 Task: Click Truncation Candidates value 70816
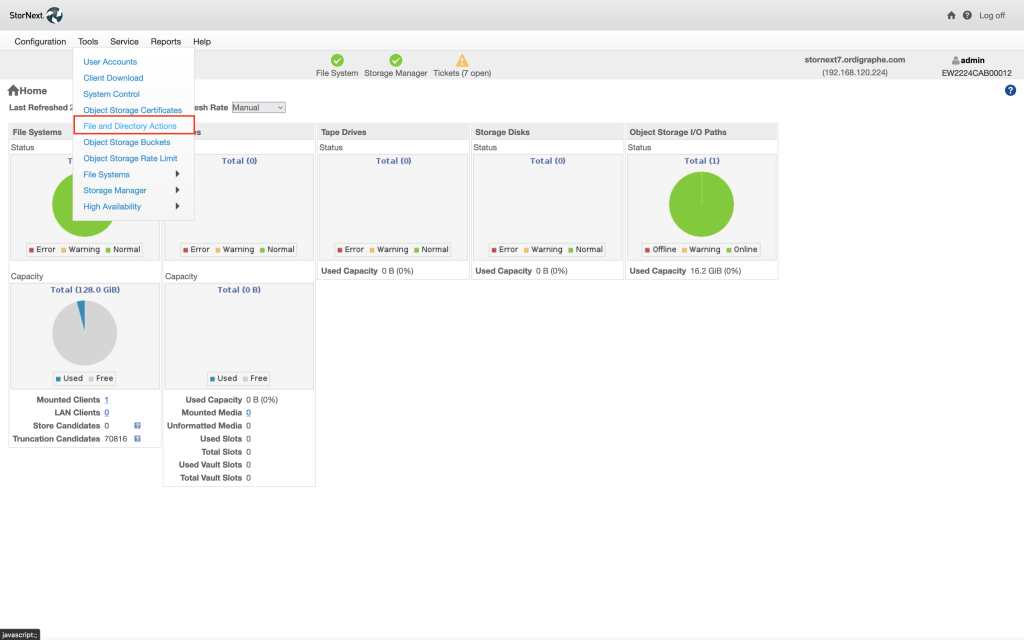[116, 439]
